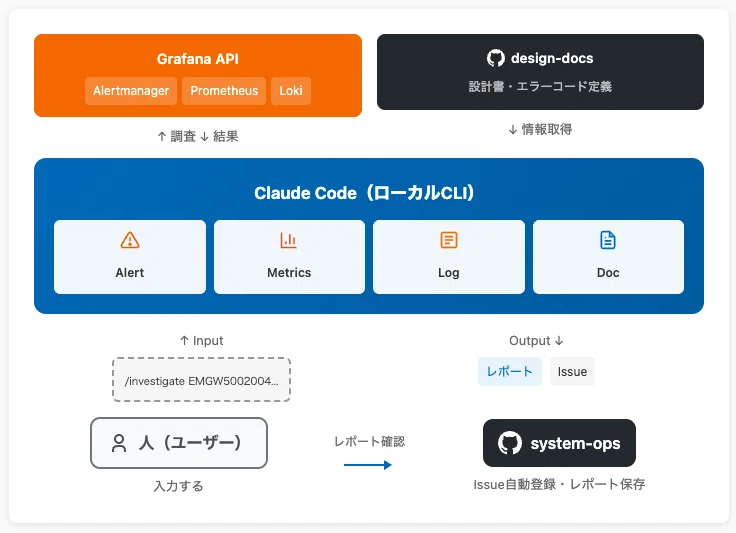Click the ↓ 情報取得 label
The image size is (736, 533).
coord(540,129)
